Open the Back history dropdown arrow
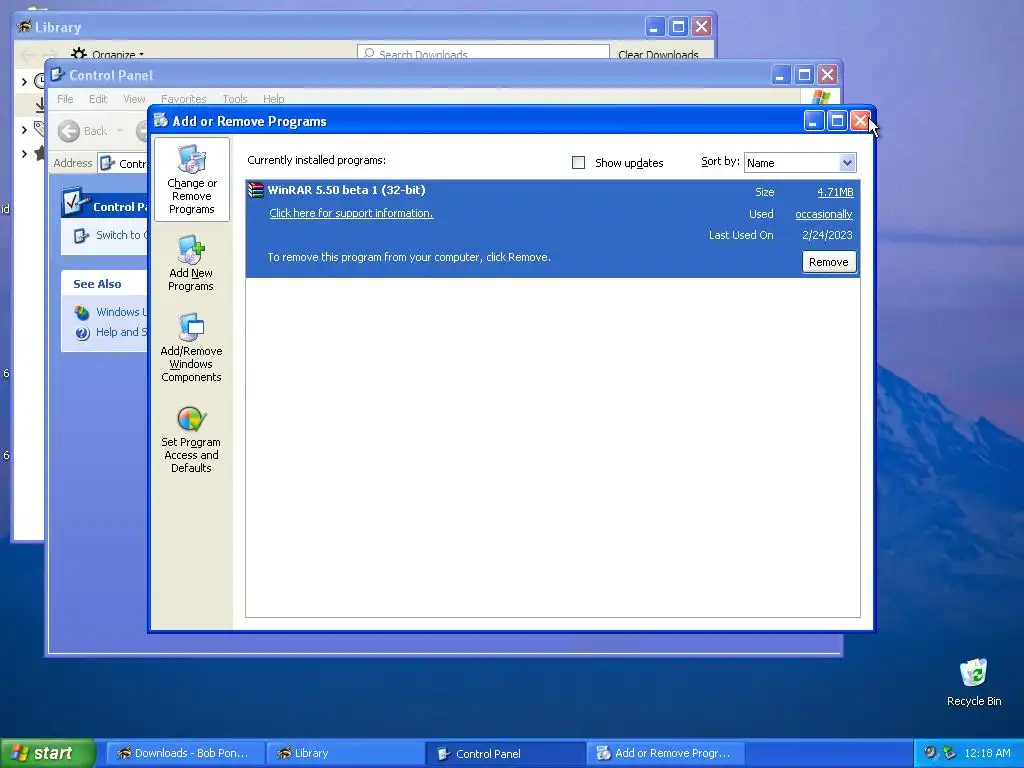The image size is (1024, 768). [x=120, y=131]
